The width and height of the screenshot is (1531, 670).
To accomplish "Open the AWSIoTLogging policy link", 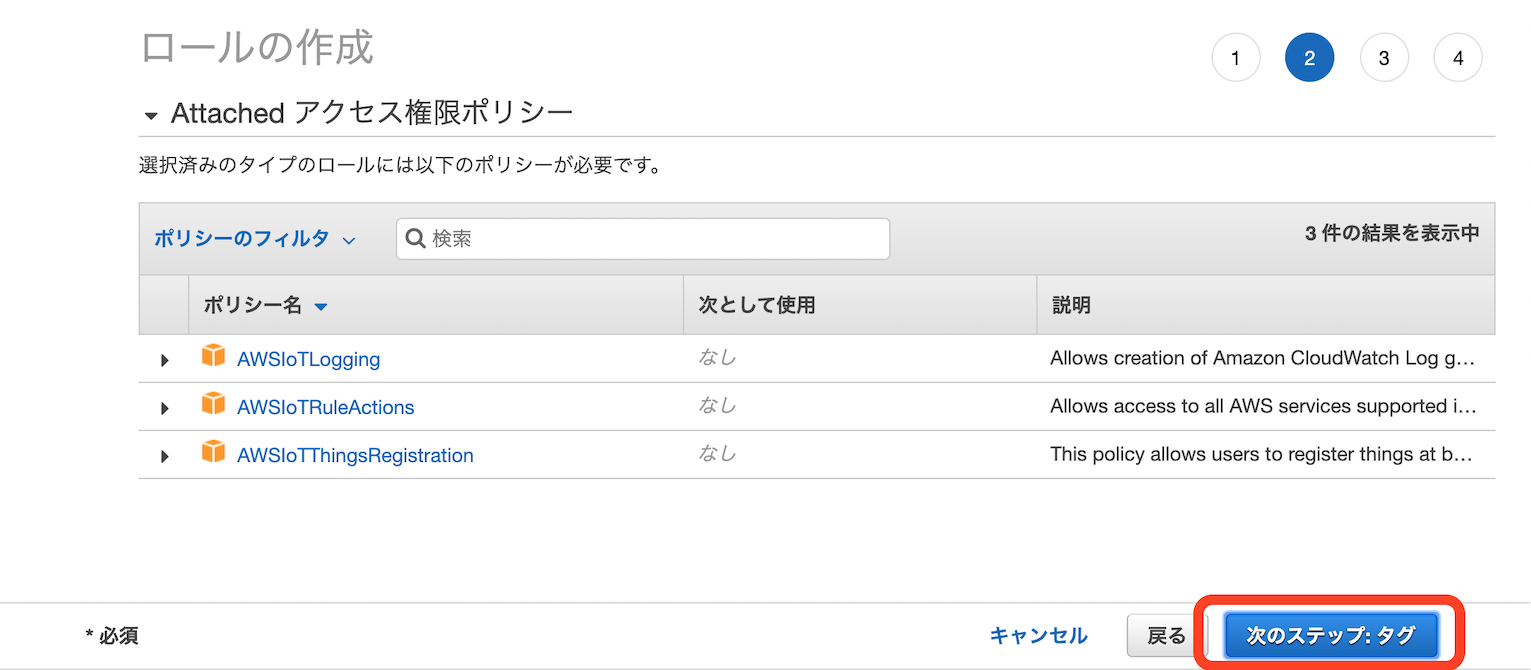I will 309,358.
